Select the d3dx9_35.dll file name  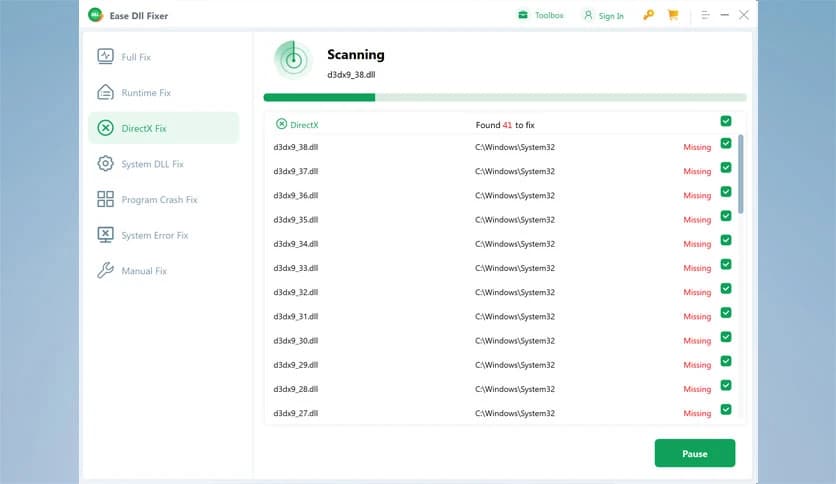(296, 220)
